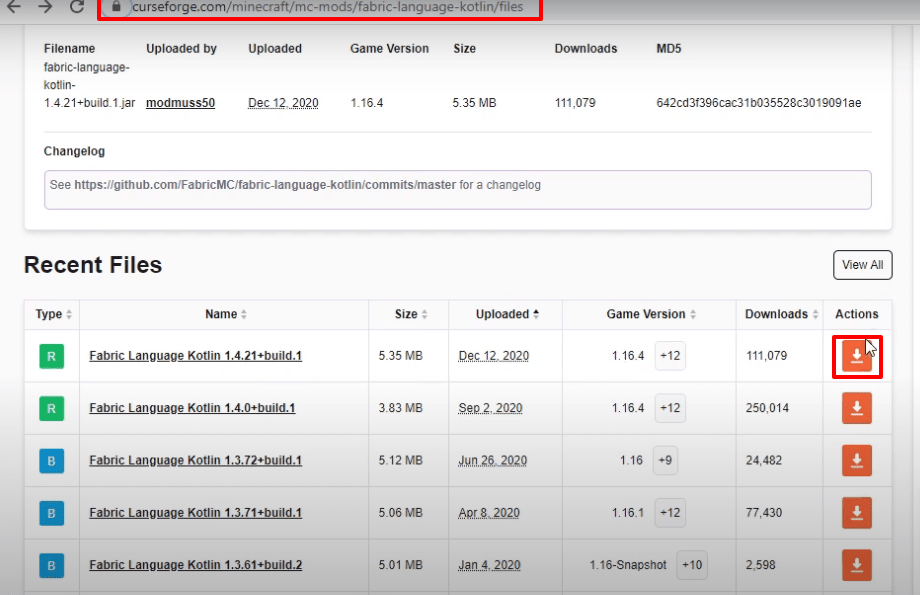920x595 pixels.
Task: Expand +12 game versions for 1.4.21+build.1
Action: click(670, 356)
